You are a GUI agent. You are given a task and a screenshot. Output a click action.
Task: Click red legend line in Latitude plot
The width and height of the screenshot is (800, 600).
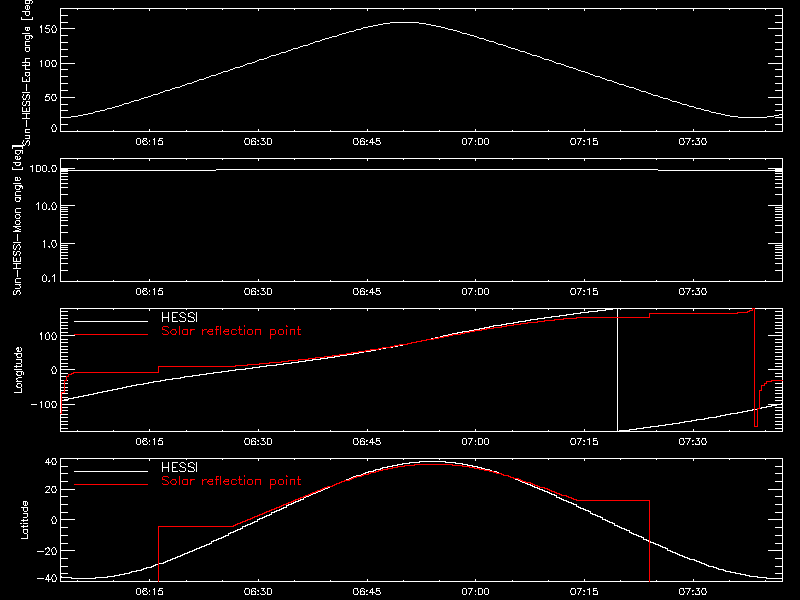pos(111,485)
